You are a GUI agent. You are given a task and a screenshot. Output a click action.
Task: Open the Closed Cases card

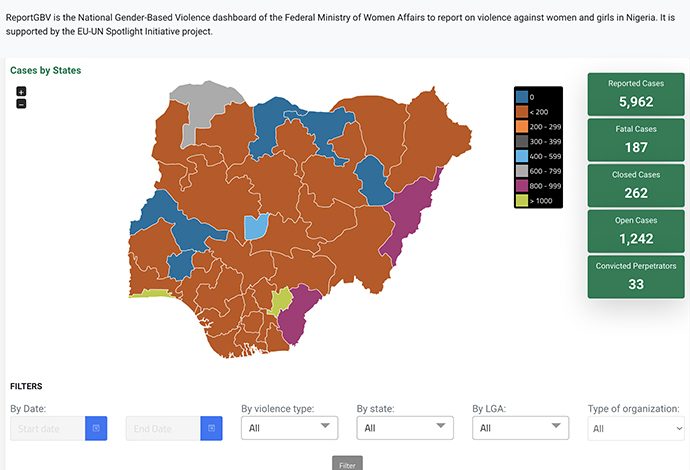click(636, 185)
